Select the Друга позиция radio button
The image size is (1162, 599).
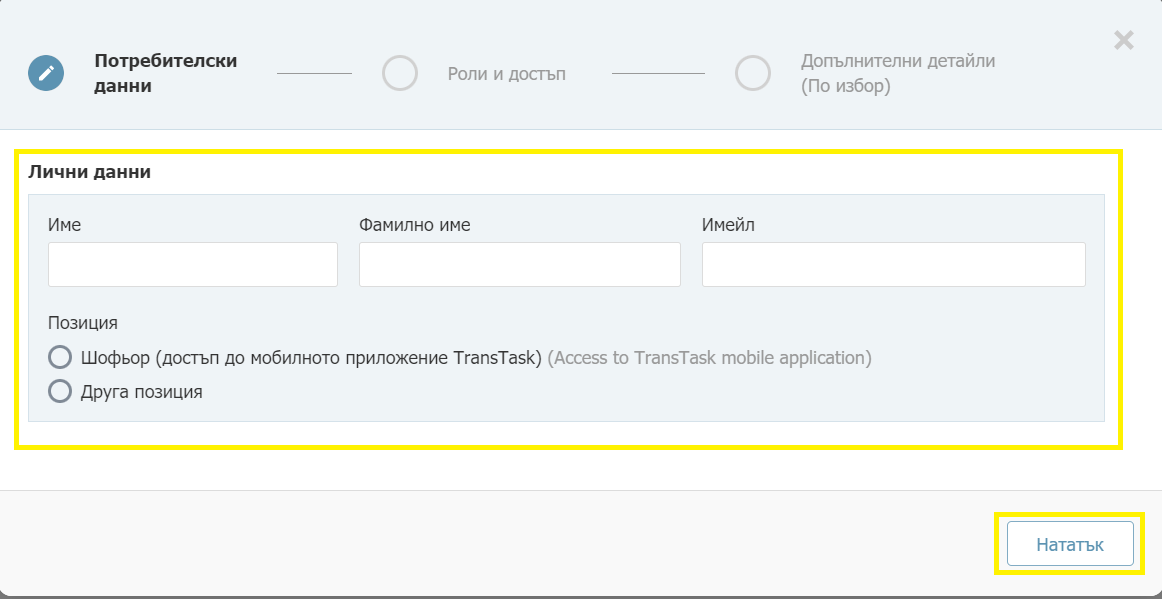point(60,391)
